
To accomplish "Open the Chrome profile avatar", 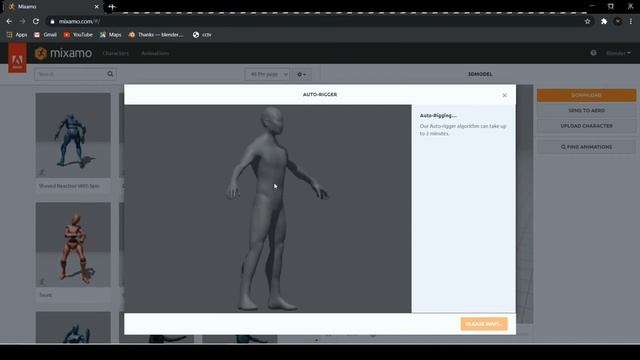I will (x=618, y=21).
